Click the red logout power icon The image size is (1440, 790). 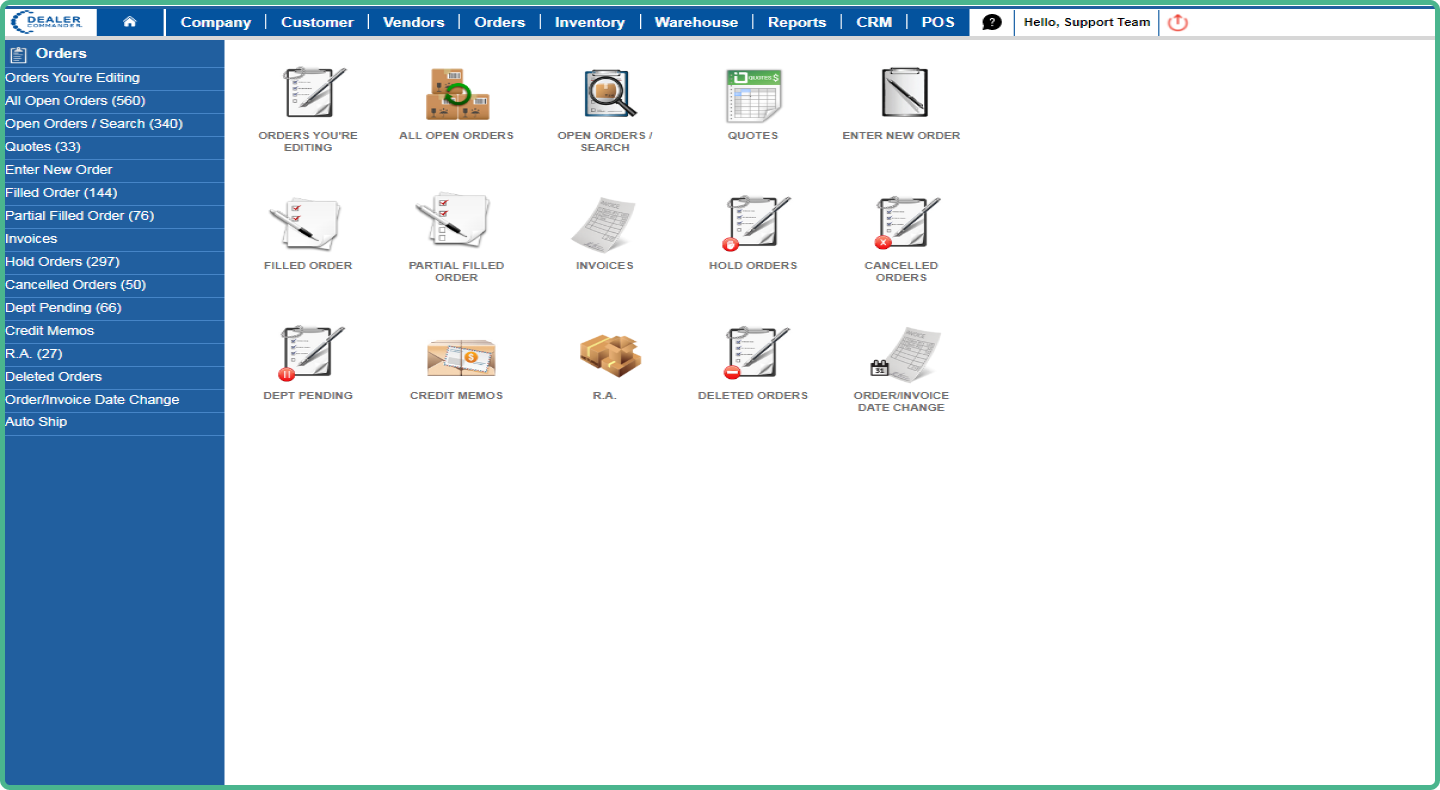coord(1178,22)
